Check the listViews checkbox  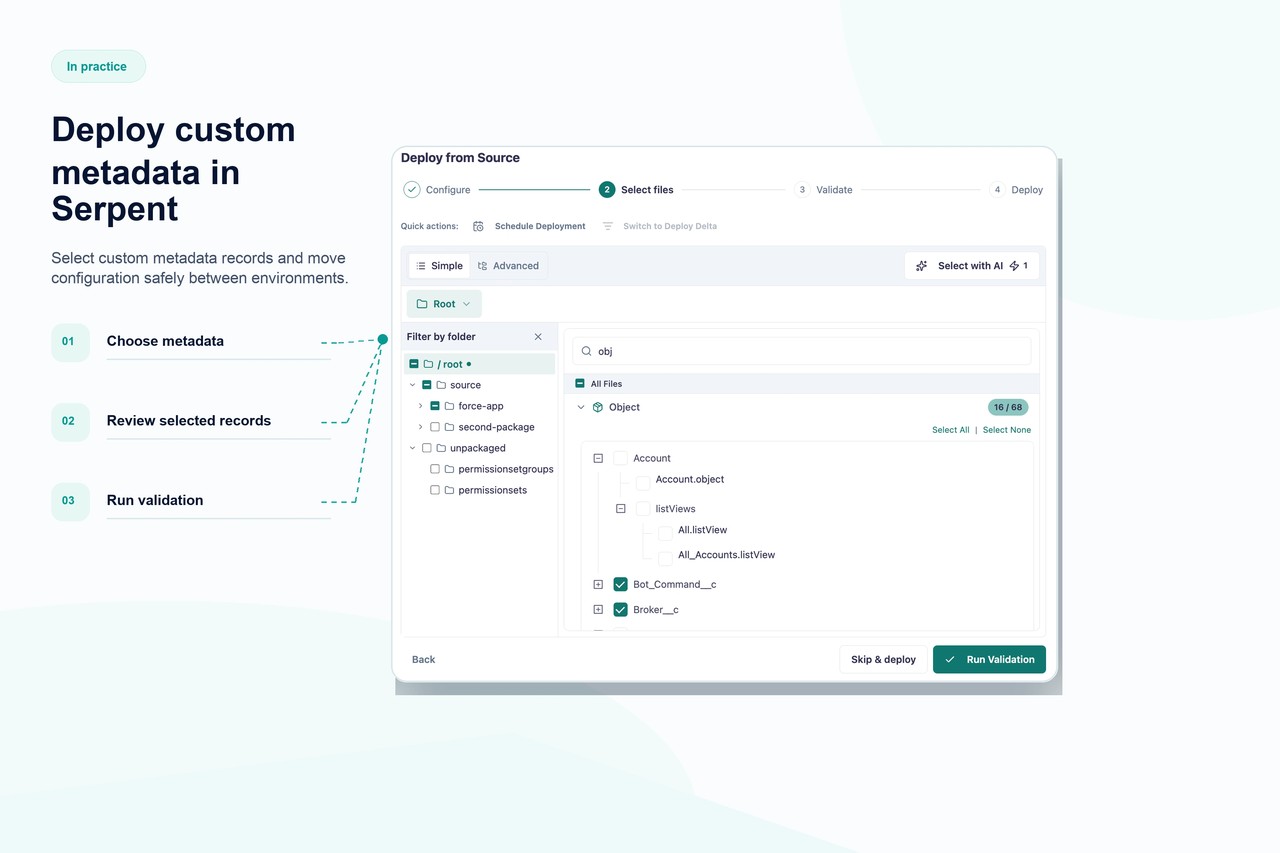(x=643, y=509)
